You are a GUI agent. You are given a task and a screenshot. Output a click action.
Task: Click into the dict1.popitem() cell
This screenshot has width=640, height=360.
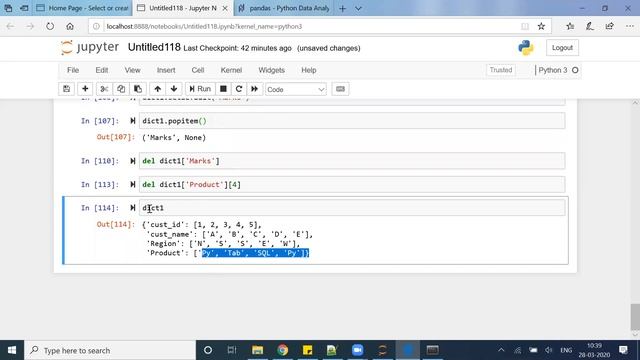[x=352, y=121]
